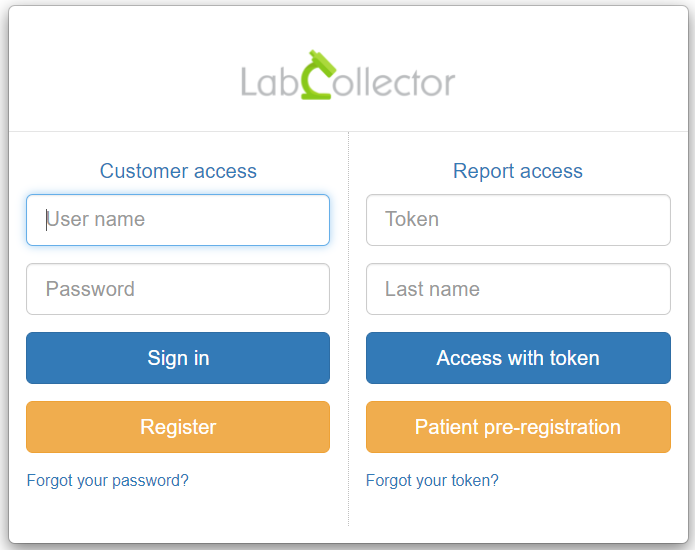Select the Token input field
Viewport: 695px width, 550px height.
tap(518, 220)
